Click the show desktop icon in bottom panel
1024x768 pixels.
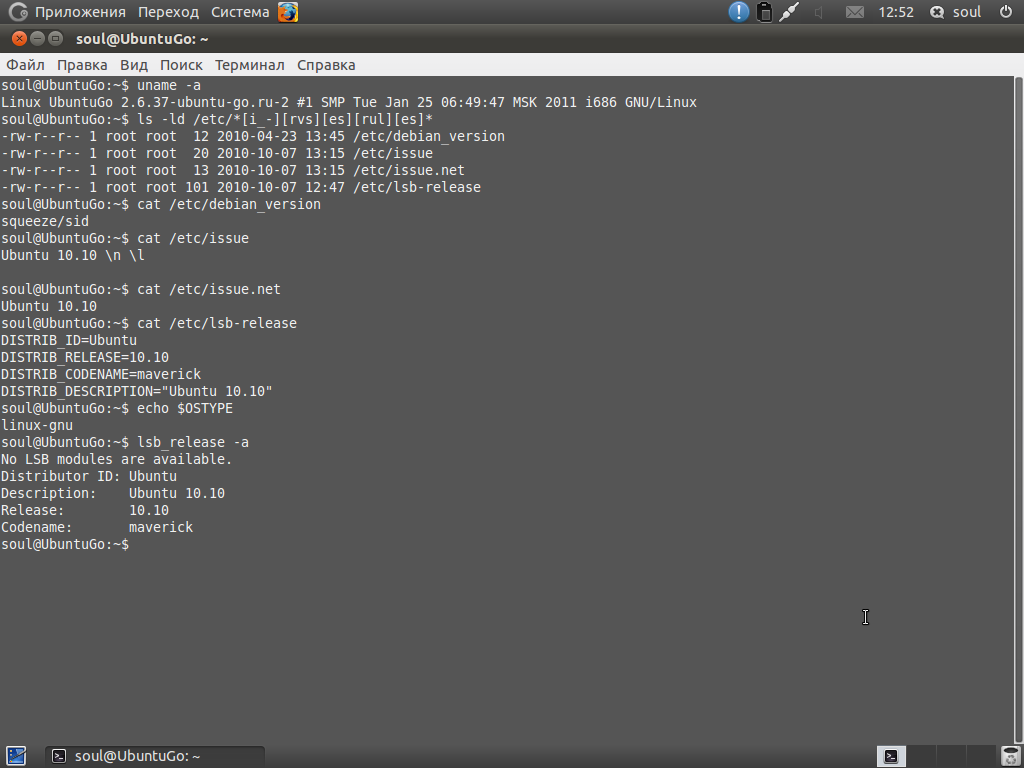pyautogui.click(x=16, y=756)
